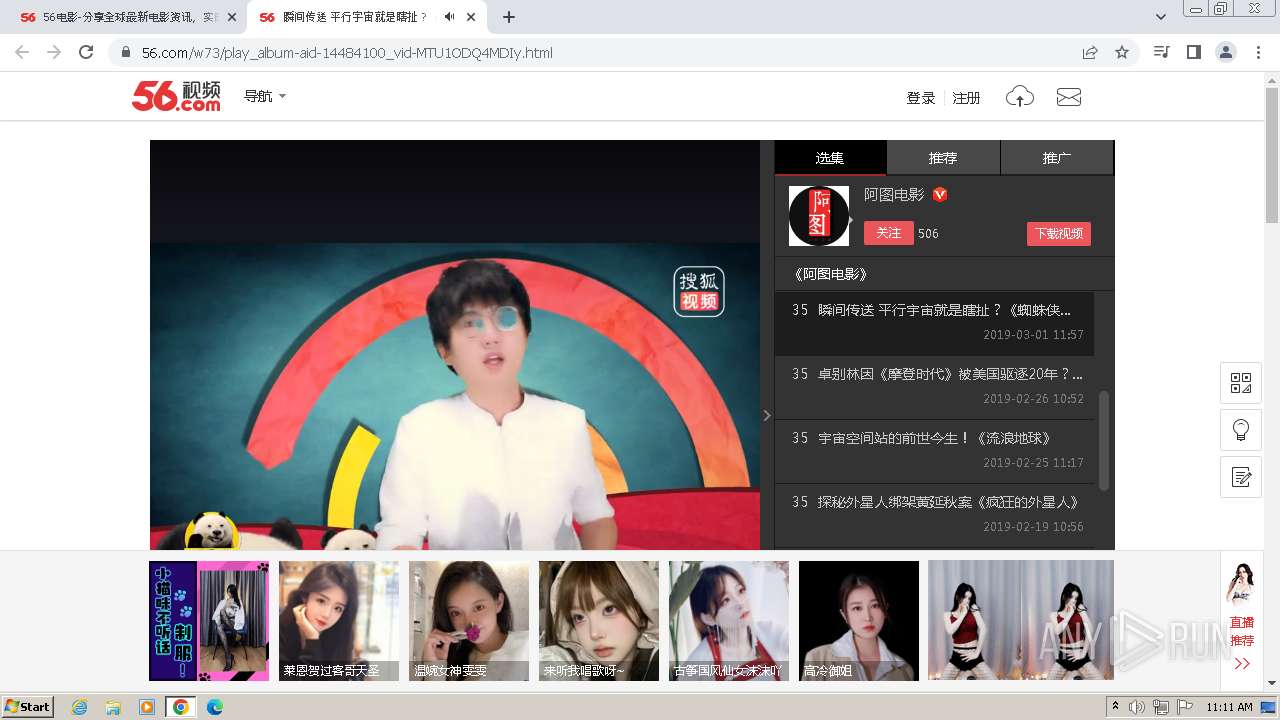Launch Internet Explorer from taskbar
Viewport: 1280px width, 720px height.
[x=79, y=707]
